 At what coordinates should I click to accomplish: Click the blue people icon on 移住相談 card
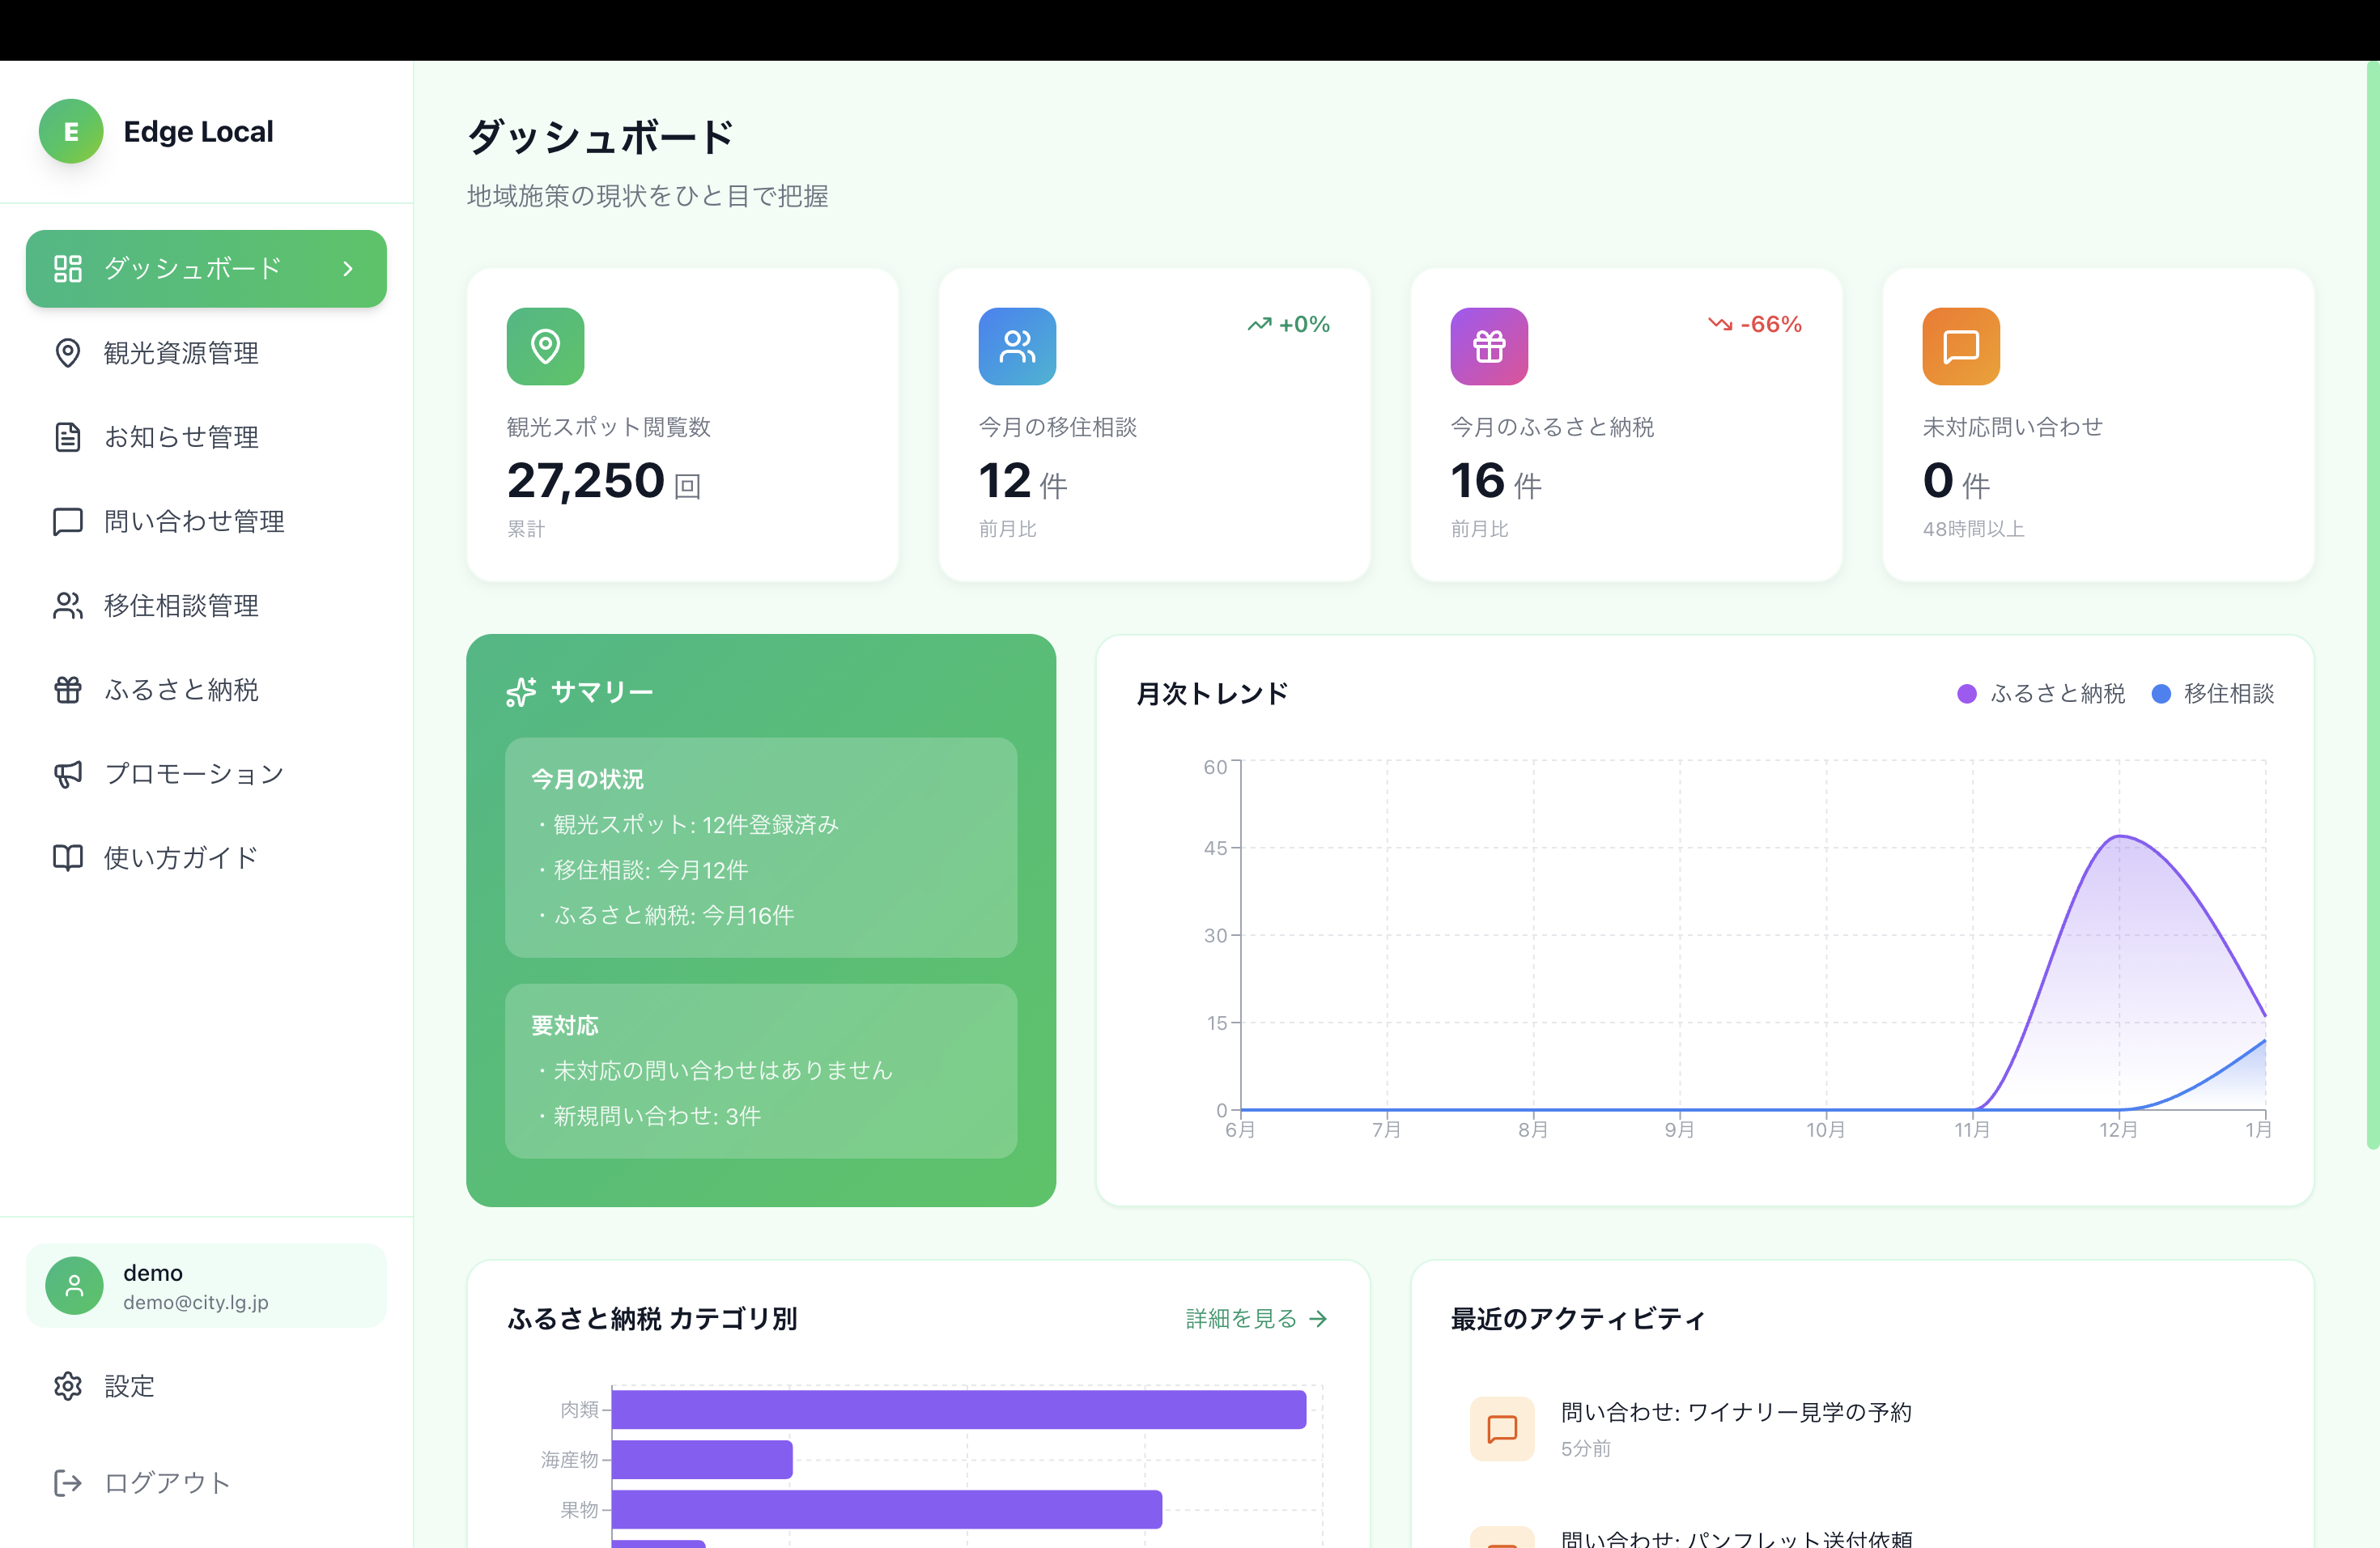click(1017, 346)
